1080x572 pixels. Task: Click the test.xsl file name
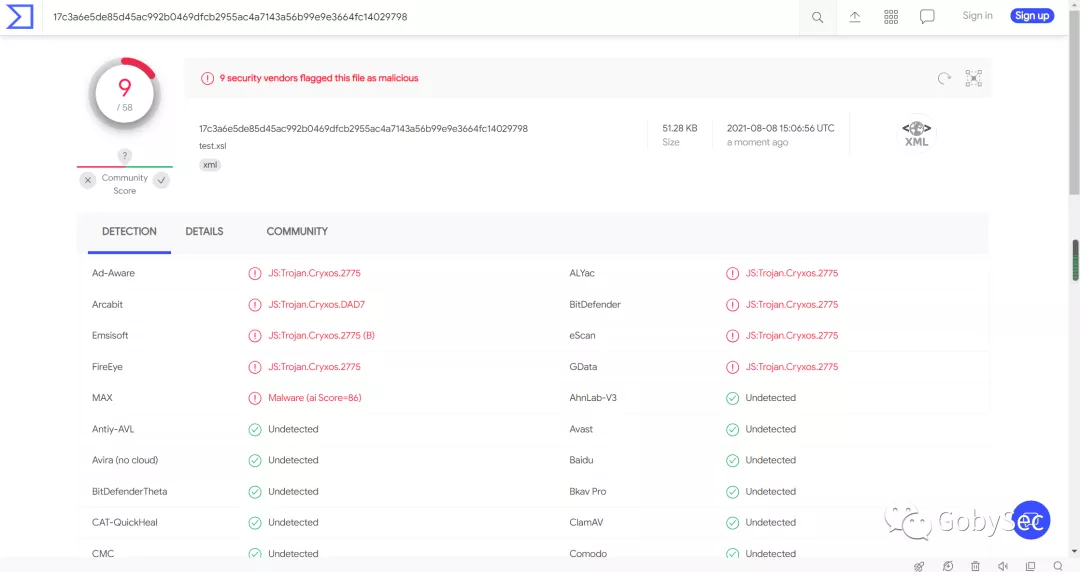point(212,146)
